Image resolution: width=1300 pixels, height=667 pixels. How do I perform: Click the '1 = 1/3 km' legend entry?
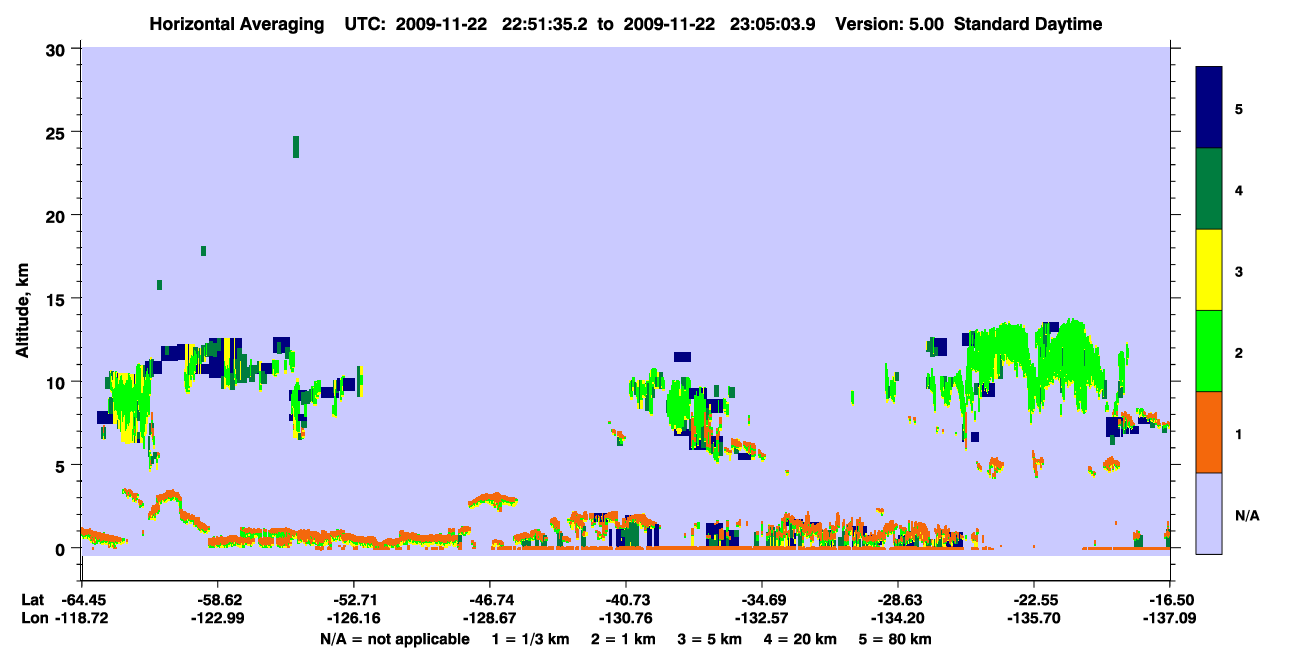[x=529, y=639]
